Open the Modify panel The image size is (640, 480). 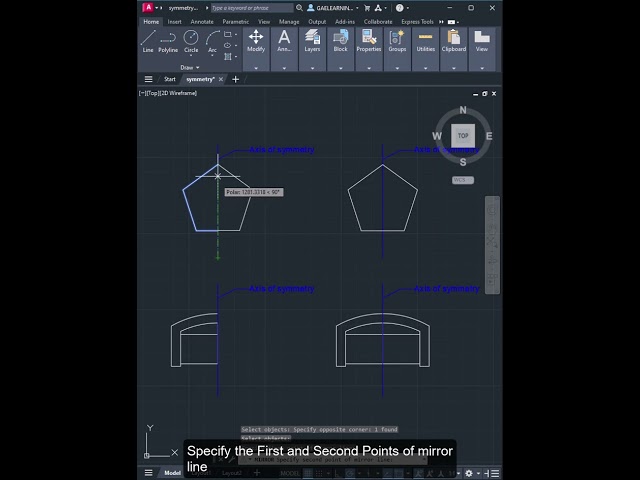[256, 41]
